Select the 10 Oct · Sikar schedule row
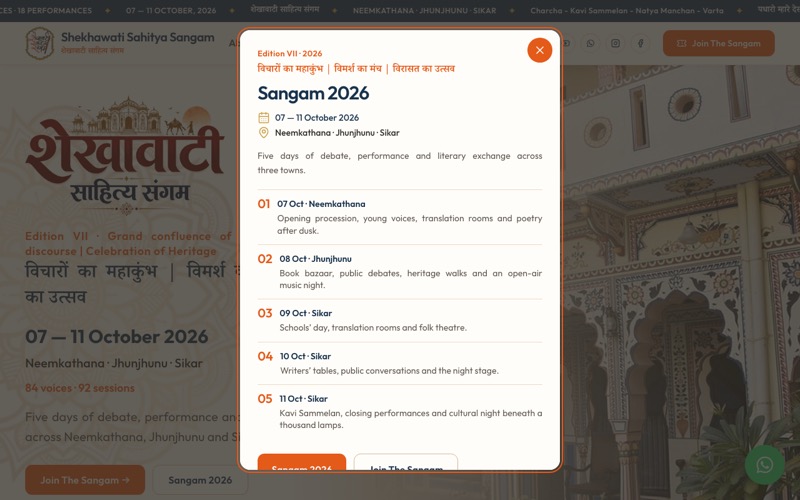The image size is (800, 500). pos(399,363)
